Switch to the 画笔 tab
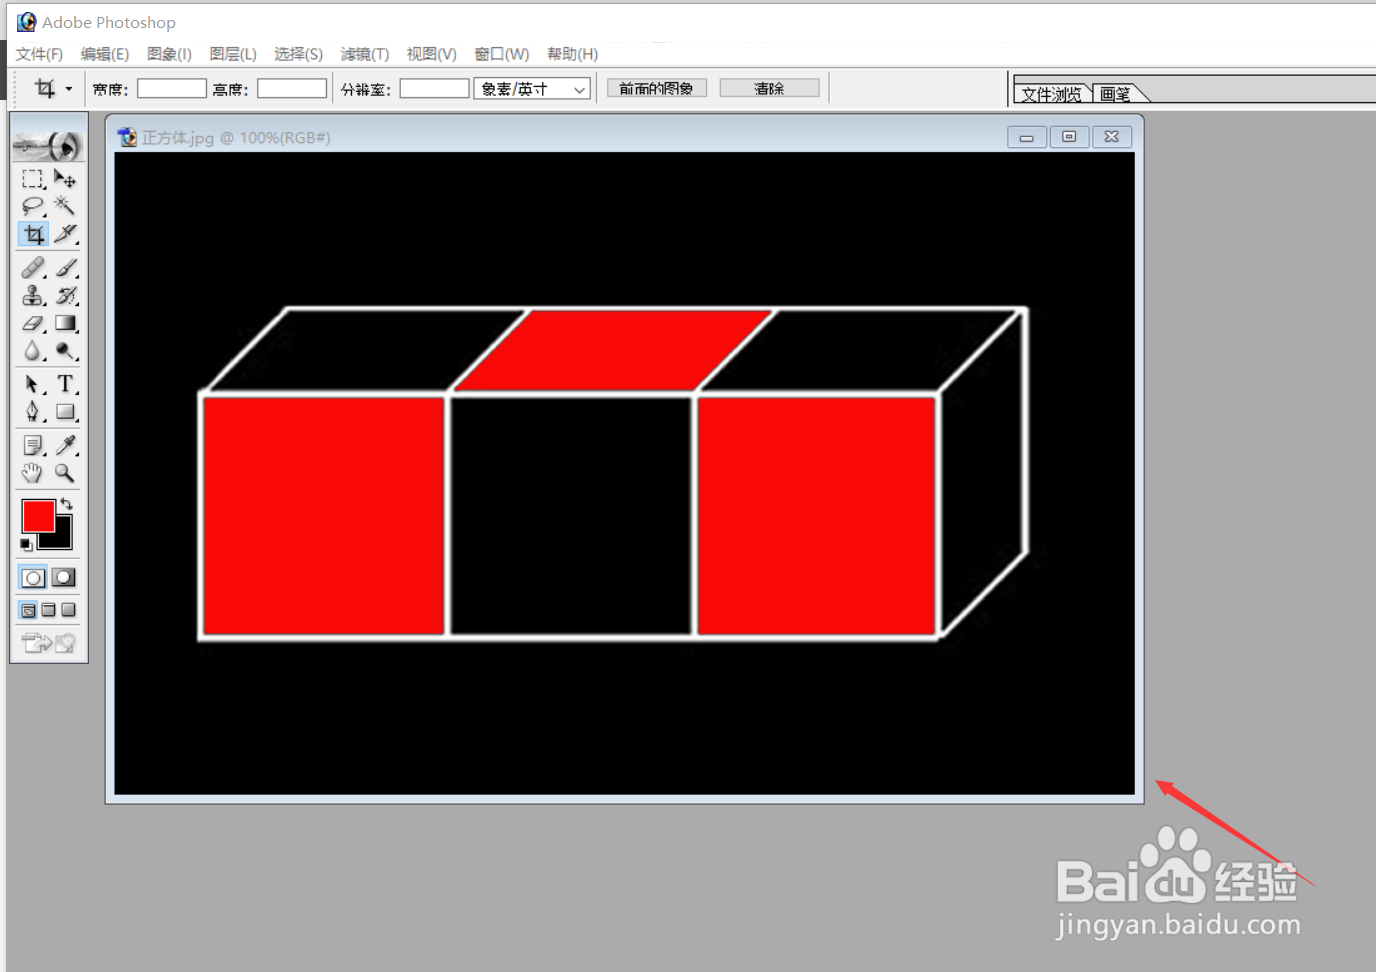This screenshot has height=972, width=1376. (x=1116, y=93)
